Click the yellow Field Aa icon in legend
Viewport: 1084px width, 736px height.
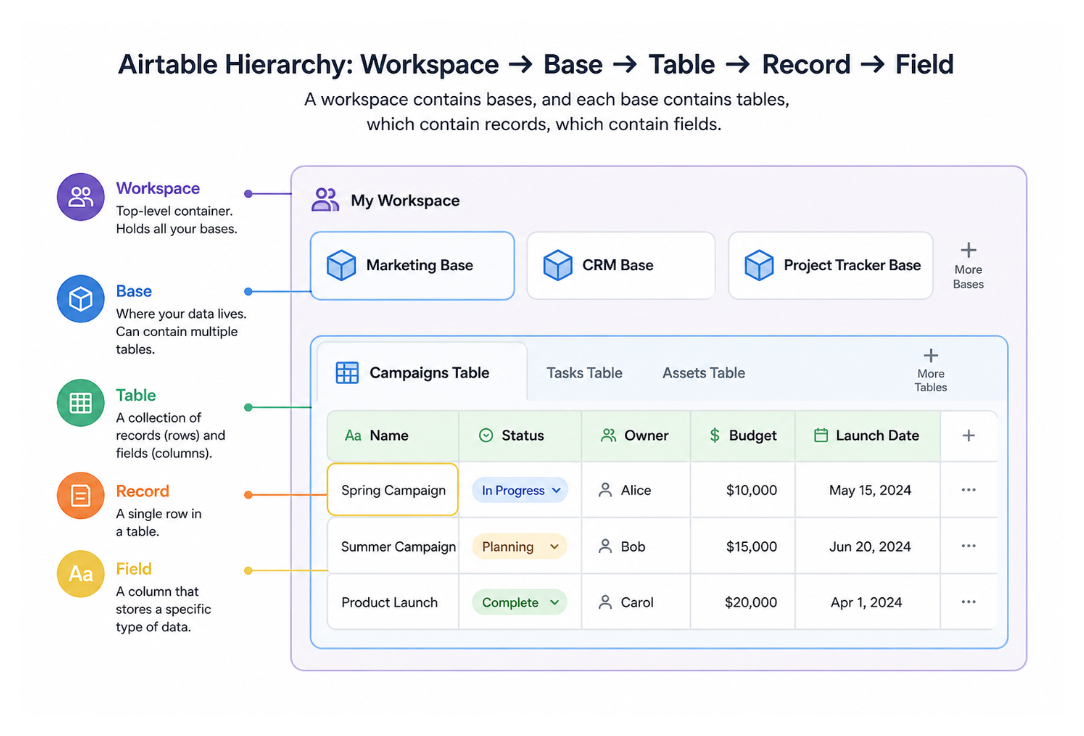[x=81, y=574]
